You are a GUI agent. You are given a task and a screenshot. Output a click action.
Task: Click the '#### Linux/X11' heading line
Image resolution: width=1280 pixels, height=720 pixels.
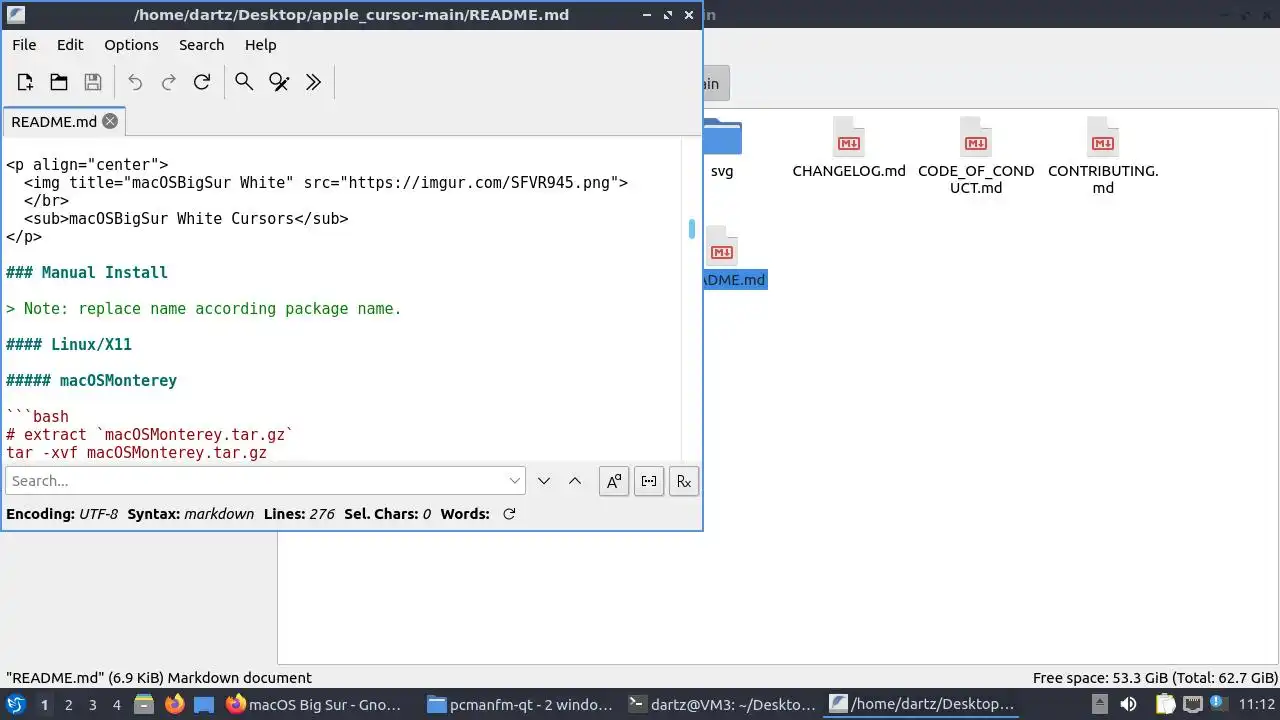(x=69, y=344)
